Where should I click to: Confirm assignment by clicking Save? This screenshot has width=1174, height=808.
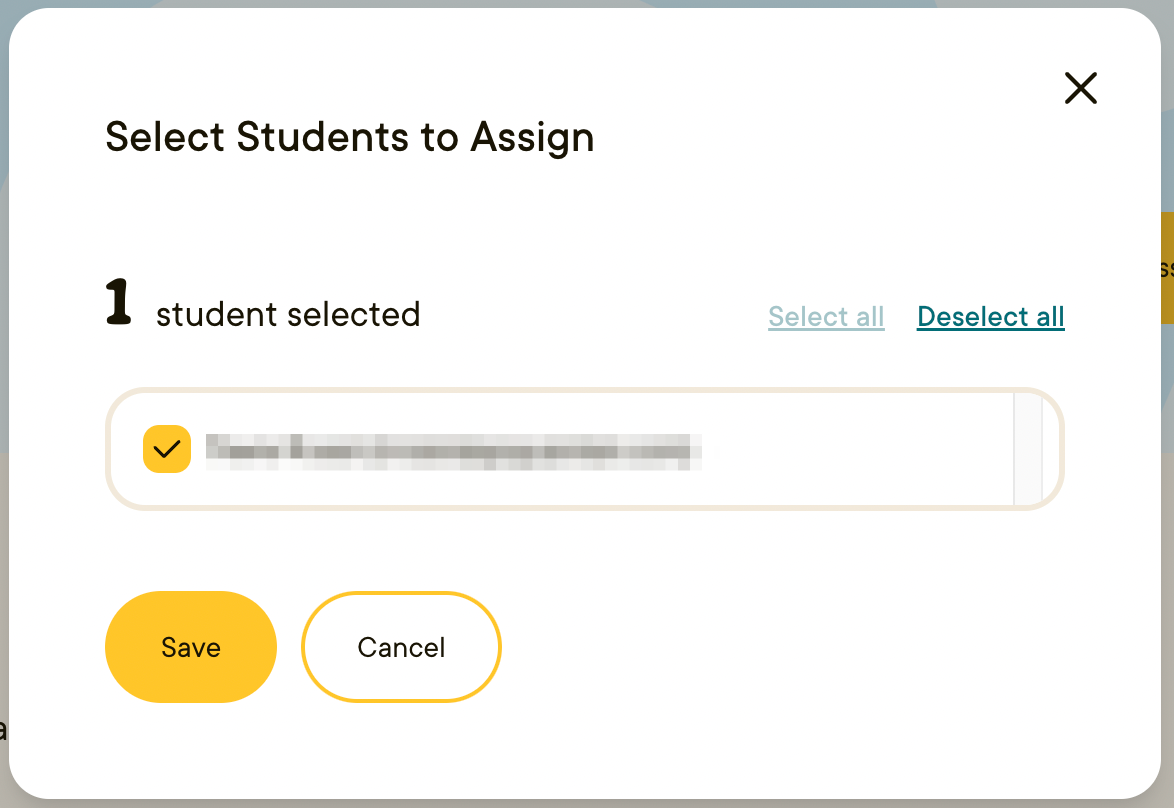(190, 647)
